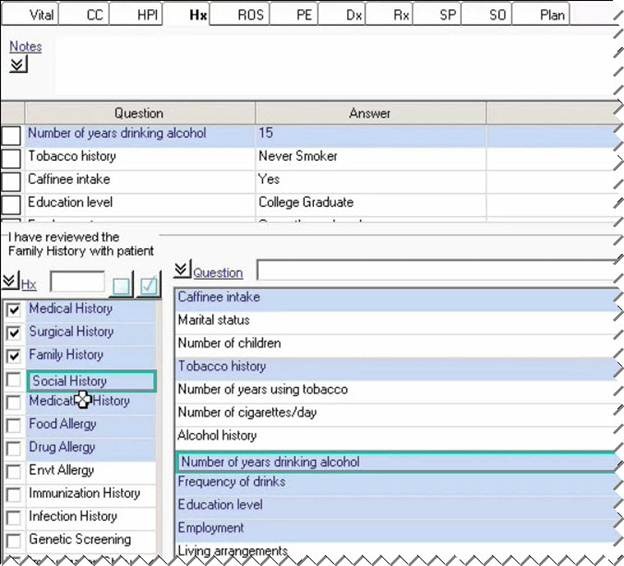Click the check-all icon next to Hx field
The image size is (624, 566).
pos(148,286)
